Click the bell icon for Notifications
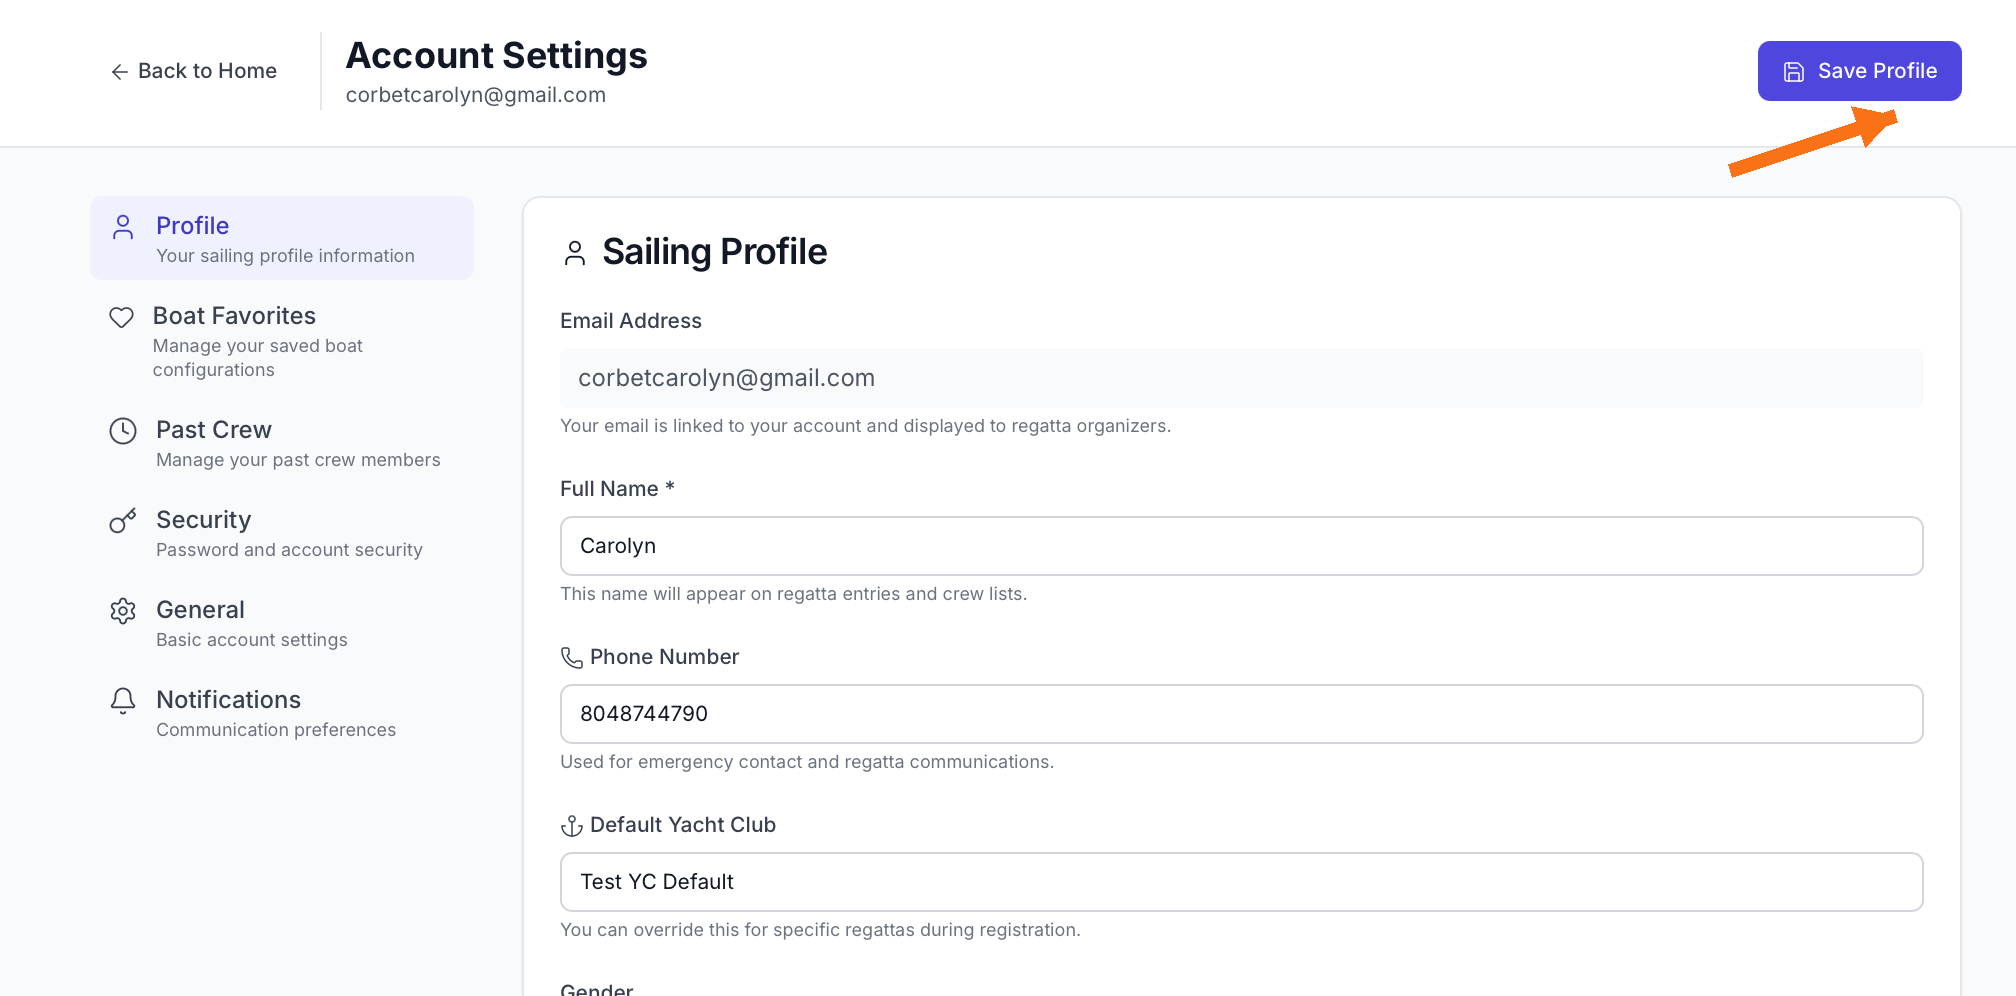 pyautogui.click(x=121, y=701)
